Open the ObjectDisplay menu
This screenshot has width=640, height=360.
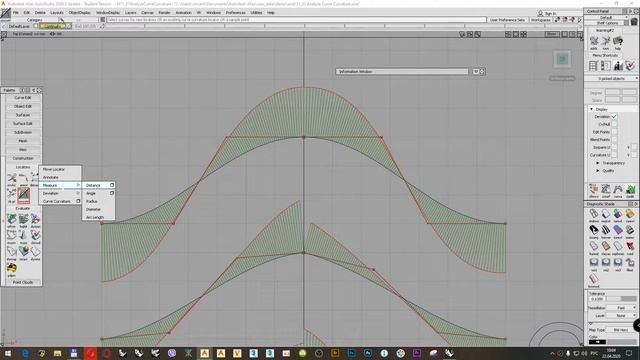[x=80, y=13]
